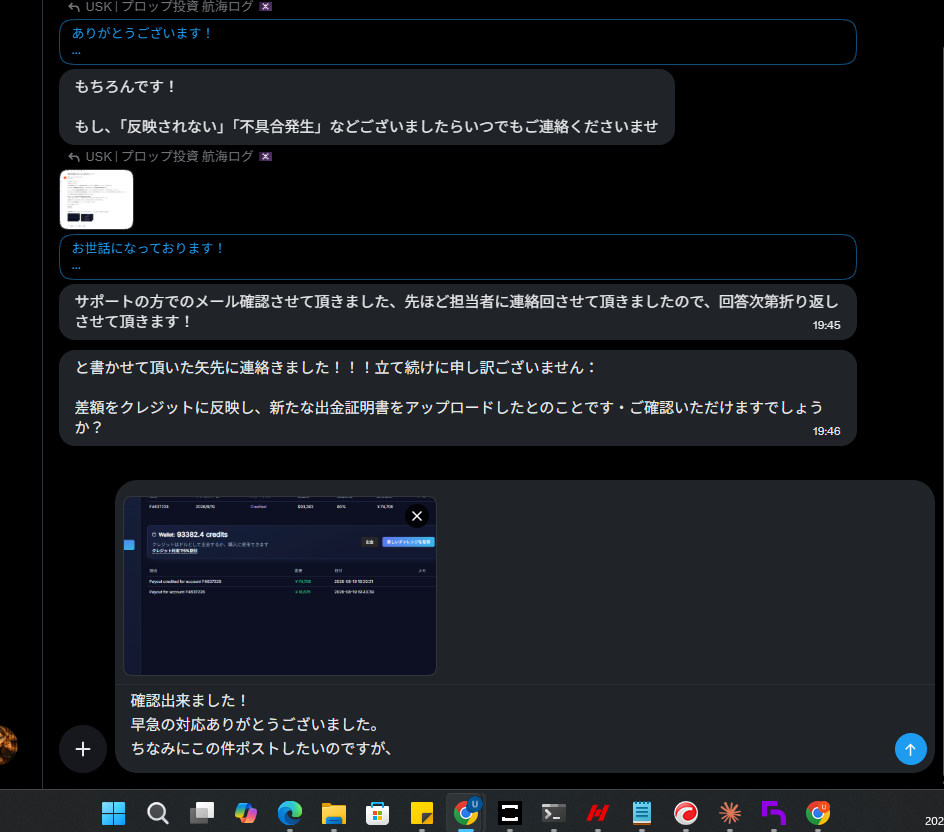
Task: Select the message beginning と書かせて頂いた矢先に
Action: (458, 397)
